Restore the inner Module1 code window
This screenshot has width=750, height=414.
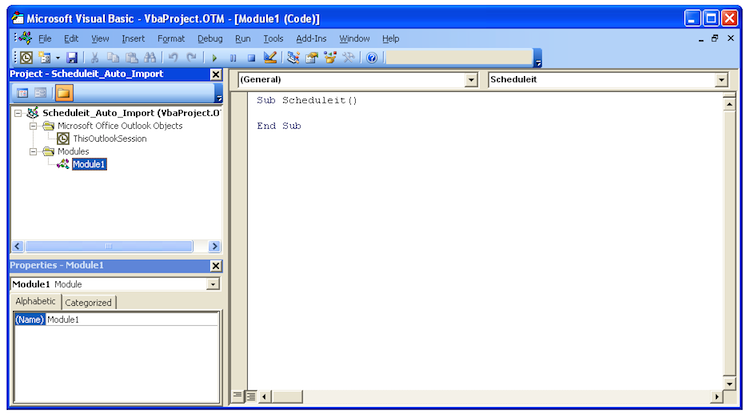coord(715,38)
